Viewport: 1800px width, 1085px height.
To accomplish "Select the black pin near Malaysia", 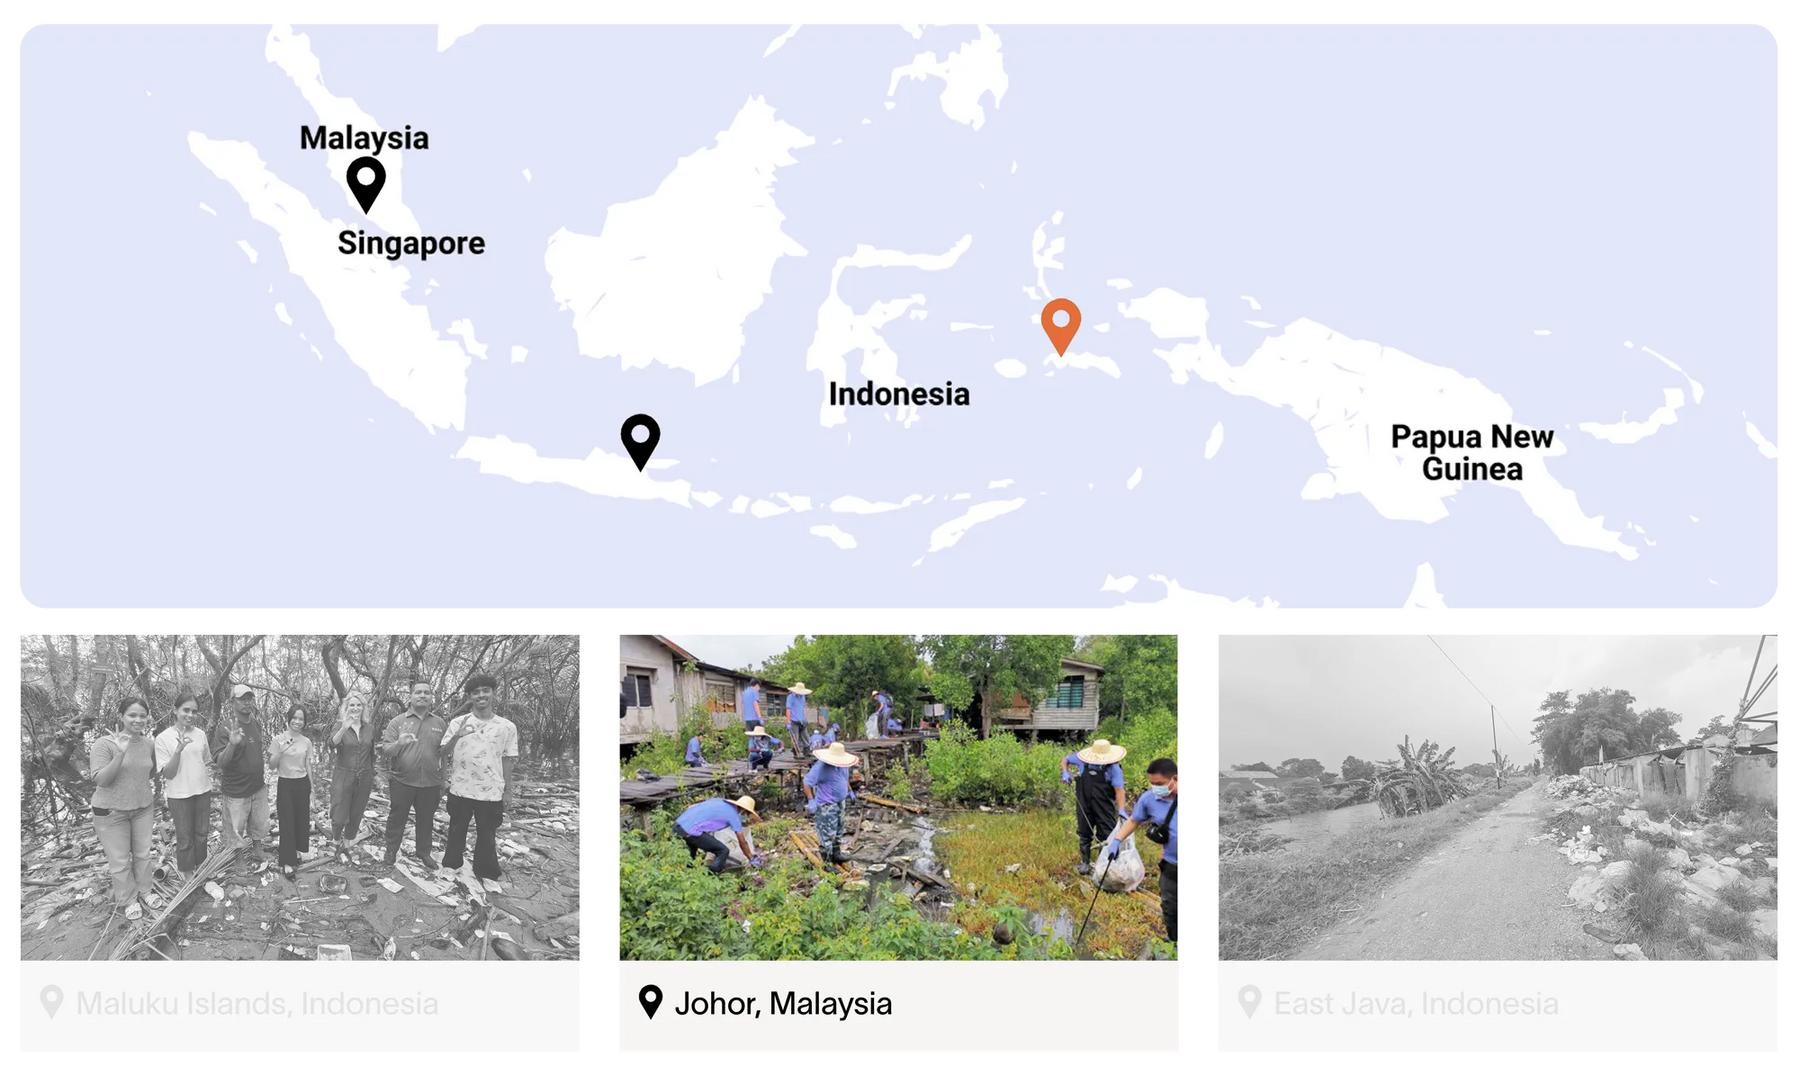I will [x=366, y=183].
